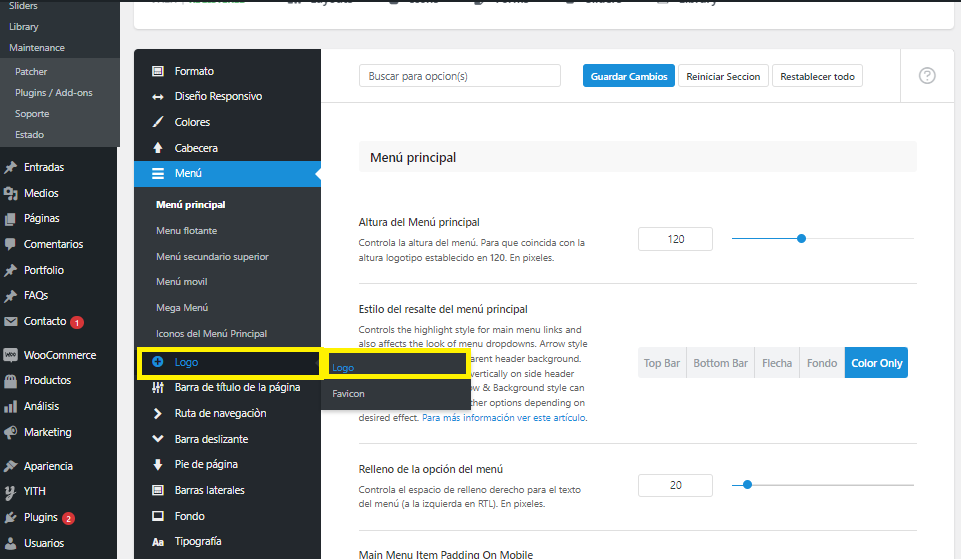961x559 pixels.
Task: Click the WooCommerce icon in sidebar
Action: point(10,355)
